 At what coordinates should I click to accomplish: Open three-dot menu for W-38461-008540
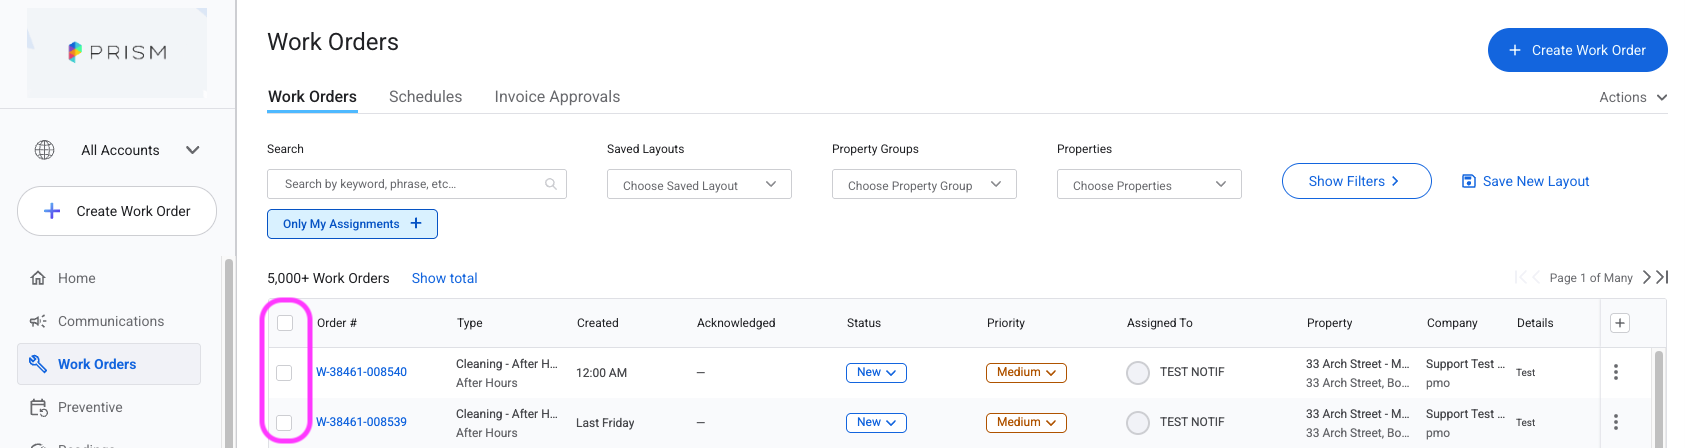(1616, 372)
